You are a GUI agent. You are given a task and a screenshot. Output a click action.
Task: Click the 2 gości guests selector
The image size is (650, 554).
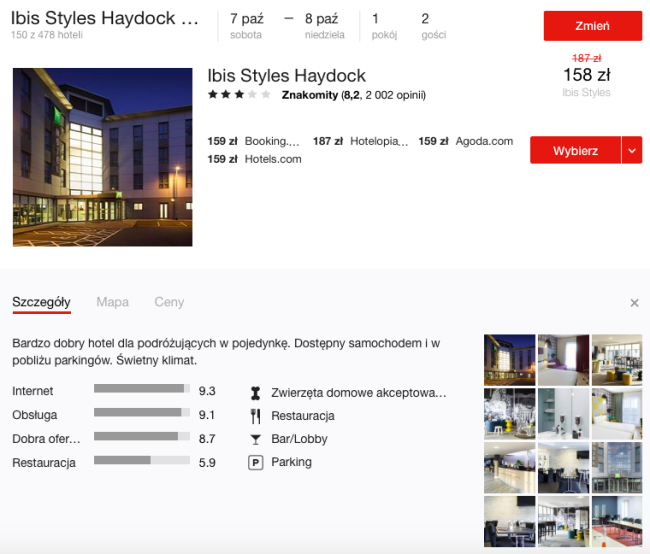(434, 26)
